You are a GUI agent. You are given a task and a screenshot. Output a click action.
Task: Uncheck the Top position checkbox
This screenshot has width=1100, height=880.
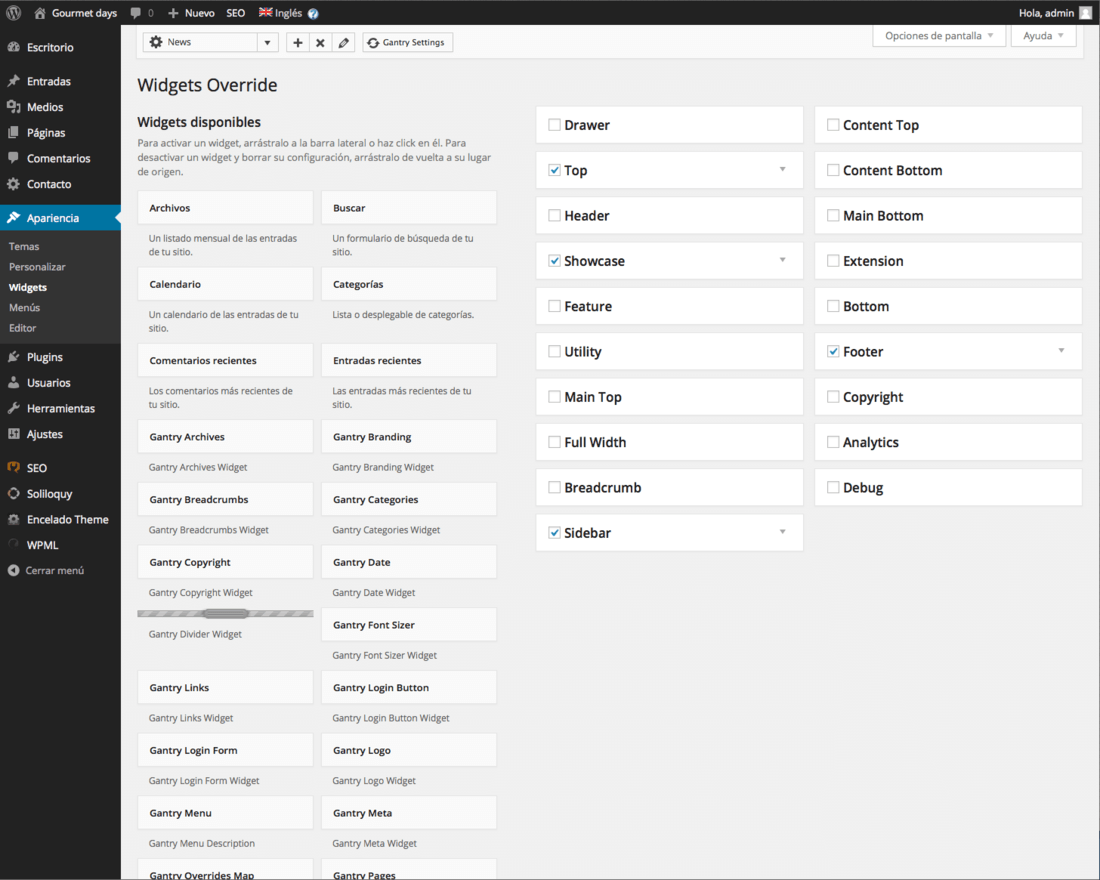click(x=554, y=170)
